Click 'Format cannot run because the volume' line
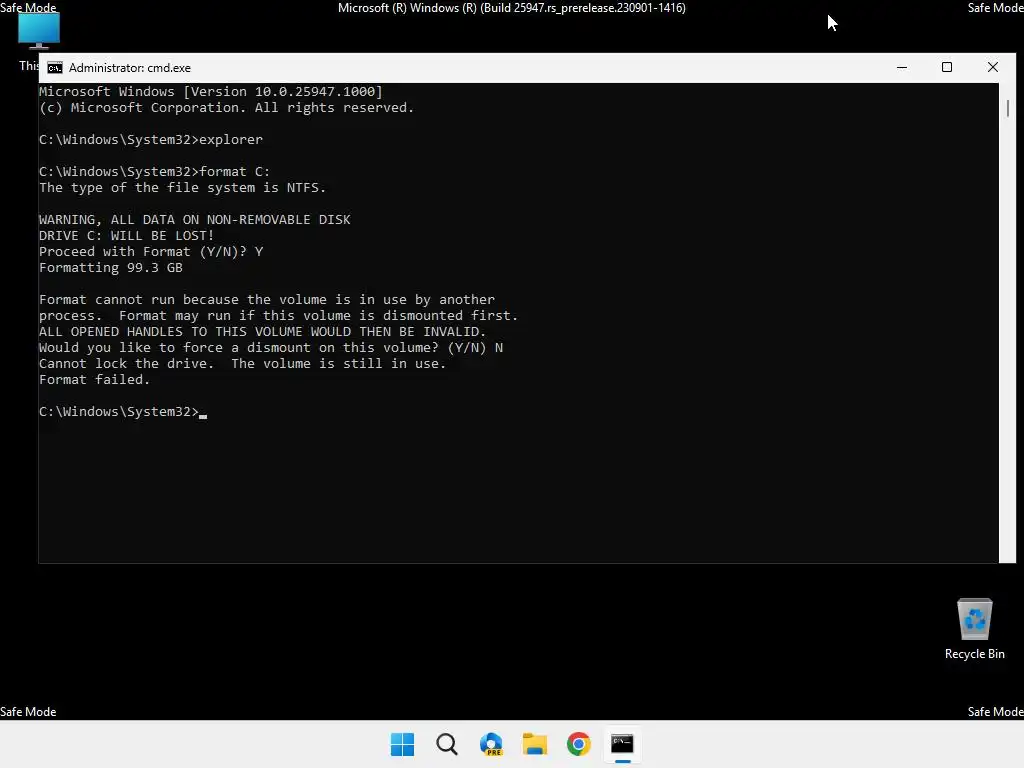Viewport: 1024px width, 768px height. [x=267, y=300]
